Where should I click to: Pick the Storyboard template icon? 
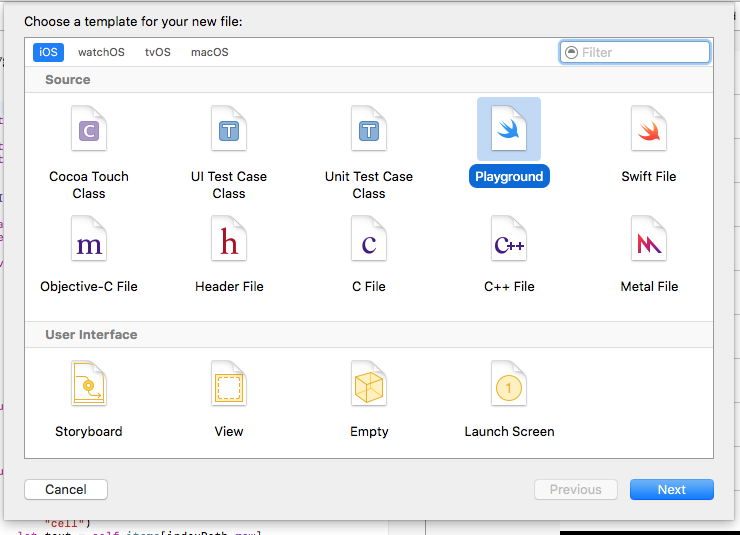[x=89, y=385]
